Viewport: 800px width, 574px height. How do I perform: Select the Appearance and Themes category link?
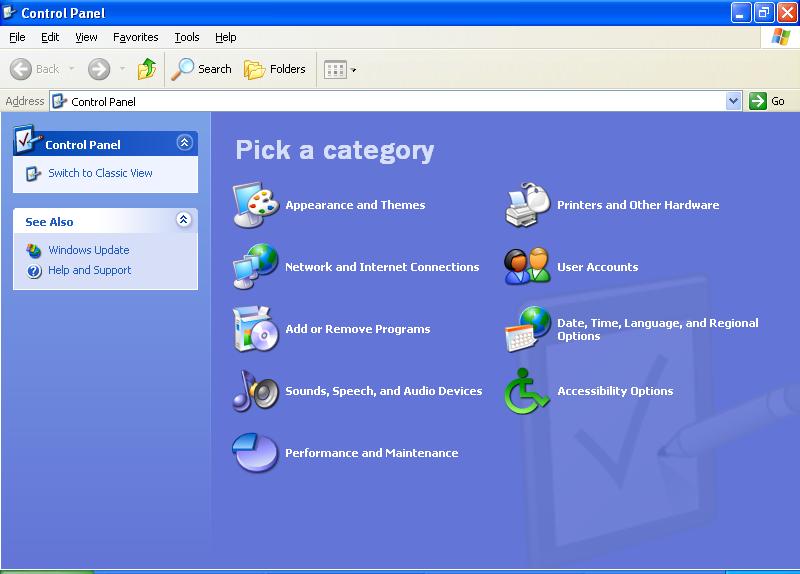pyautogui.click(x=355, y=205)
